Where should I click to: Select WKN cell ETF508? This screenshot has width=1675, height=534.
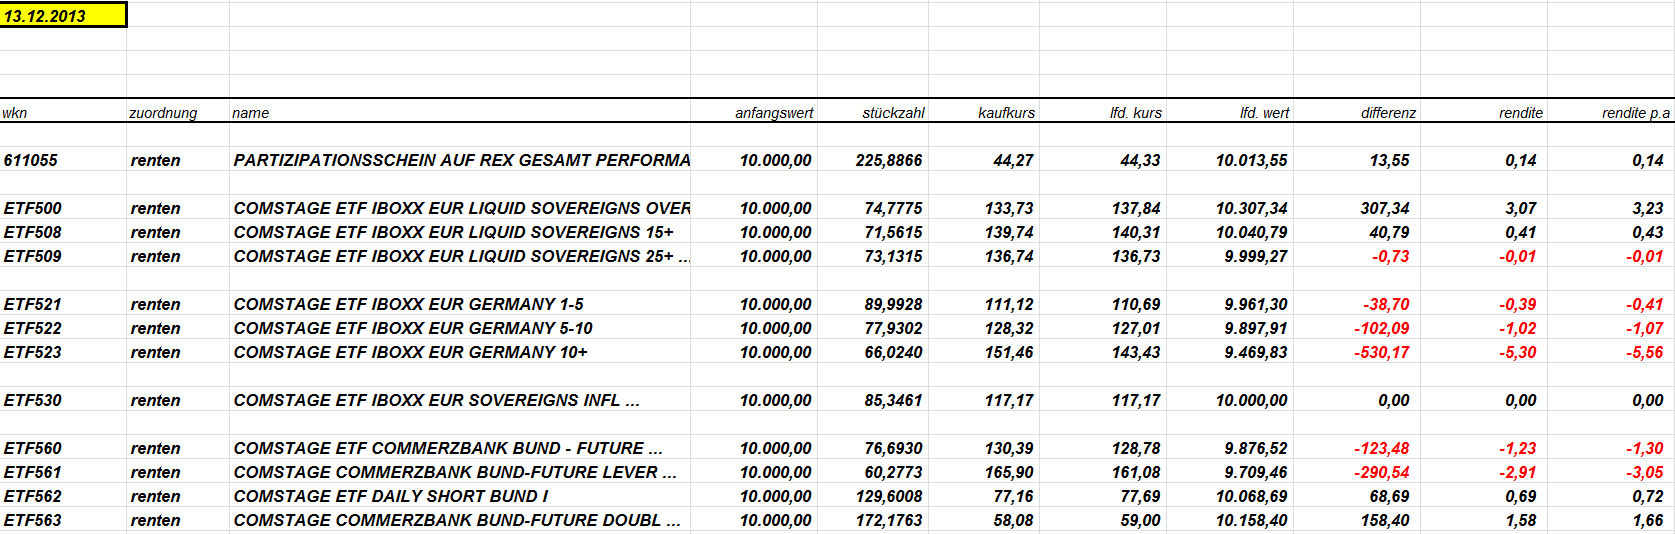point(63,231)
